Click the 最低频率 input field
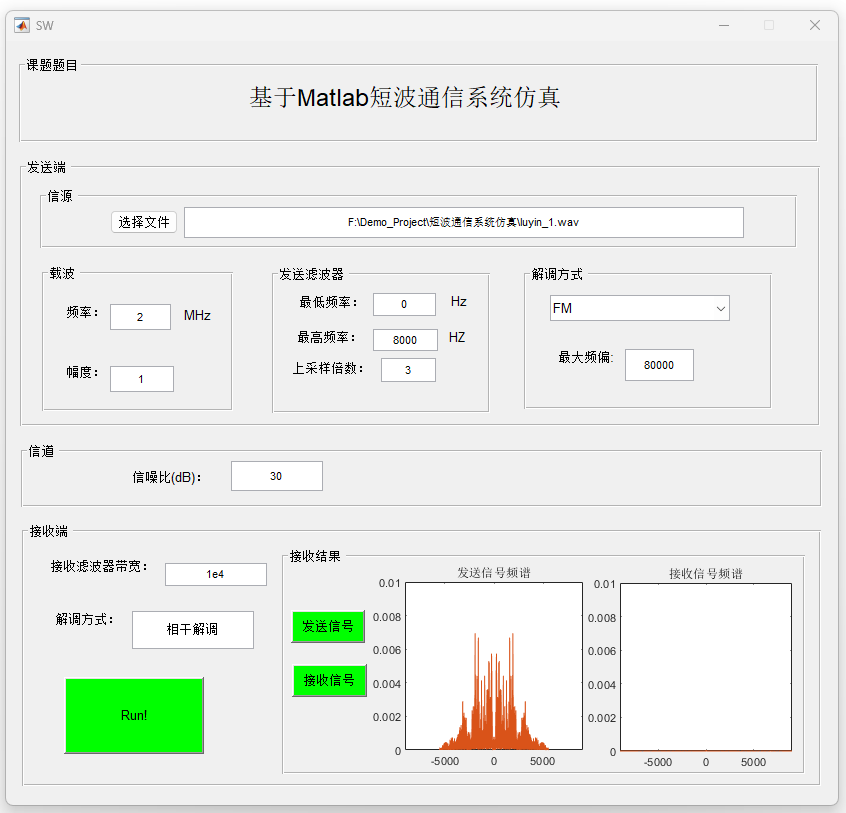This screenshot has height=813, width=846. [x=404, y=304]
